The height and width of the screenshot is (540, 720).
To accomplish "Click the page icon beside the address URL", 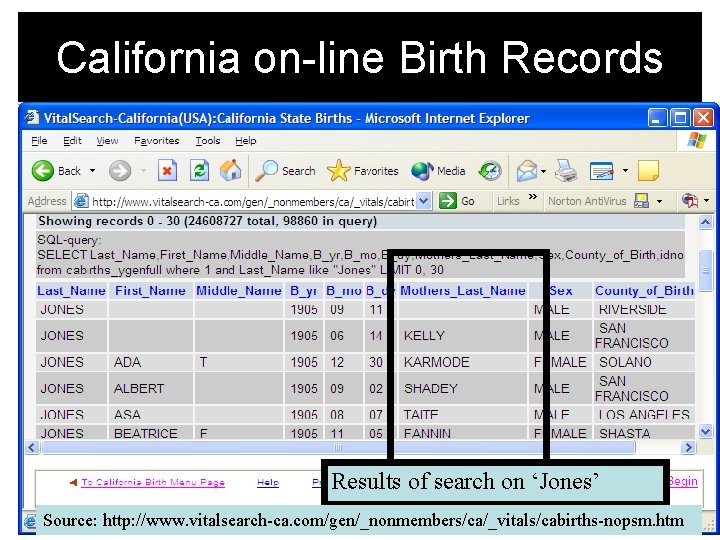I will [x=81, y=201].
